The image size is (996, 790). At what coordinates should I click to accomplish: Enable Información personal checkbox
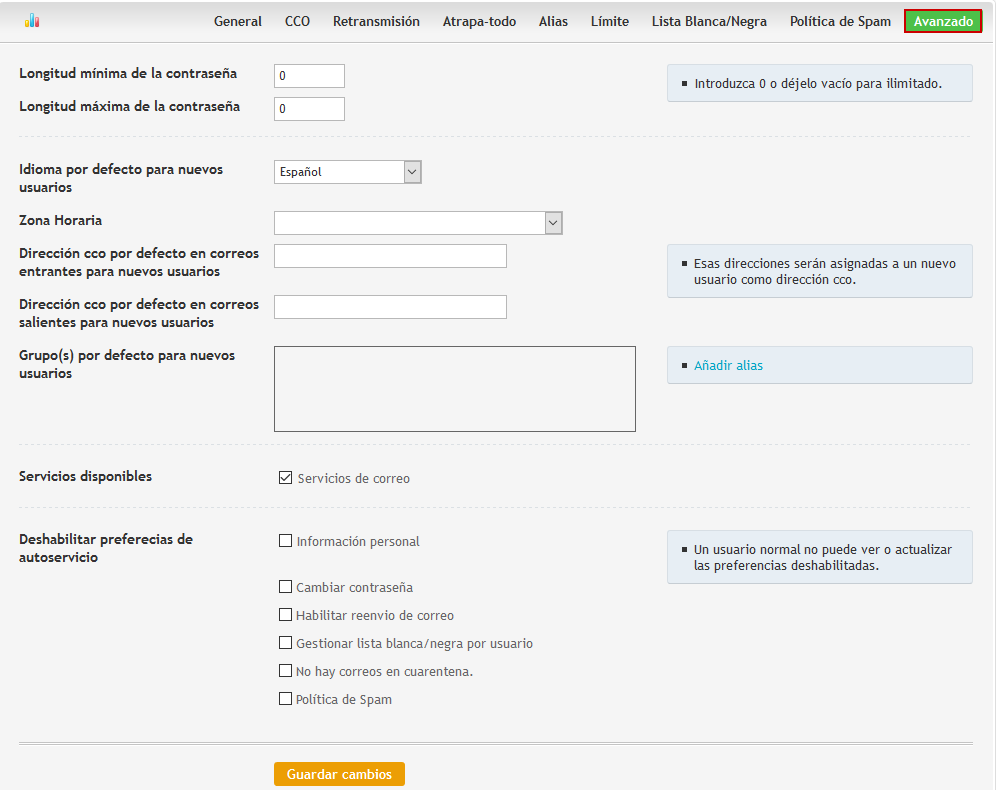tap(285, 540)
